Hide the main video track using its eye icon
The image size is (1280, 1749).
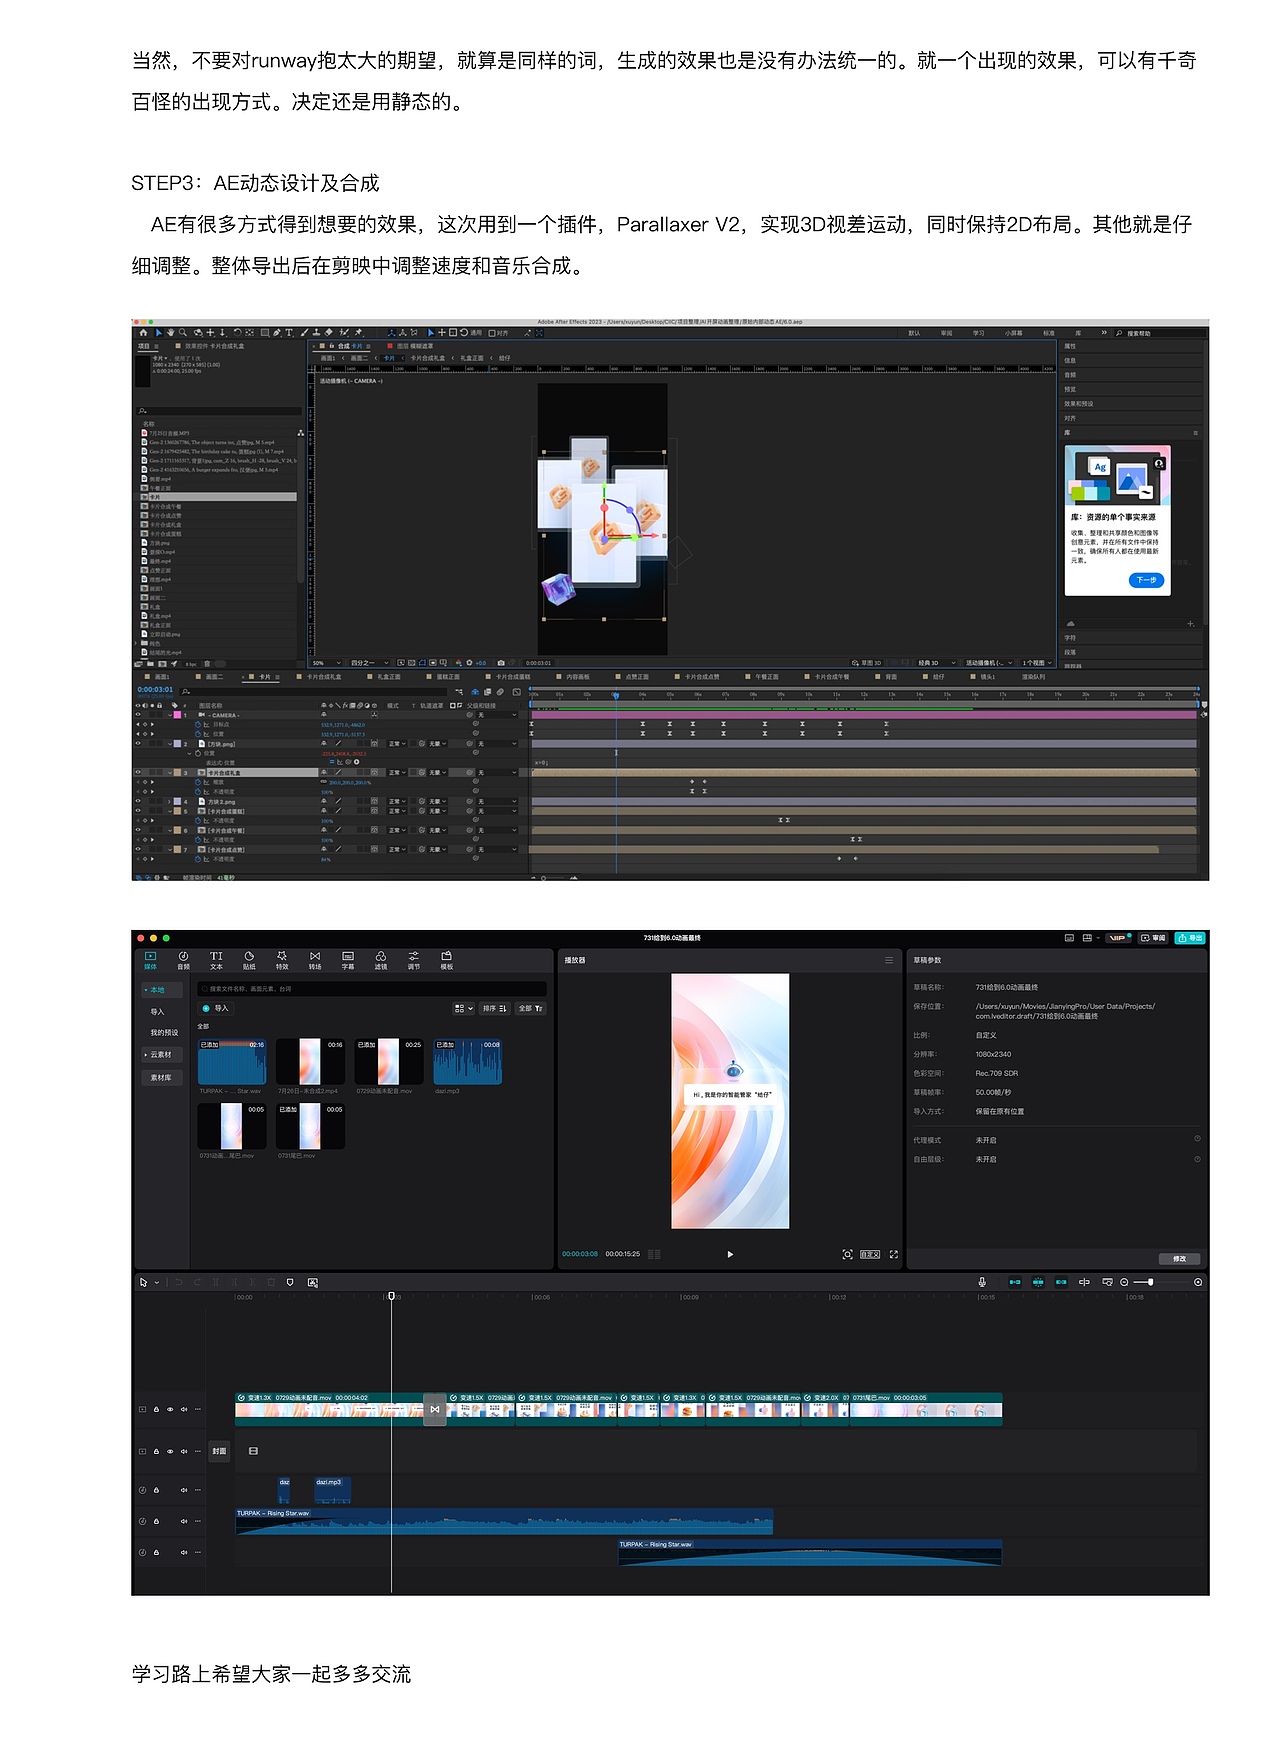coord(170,1409)
